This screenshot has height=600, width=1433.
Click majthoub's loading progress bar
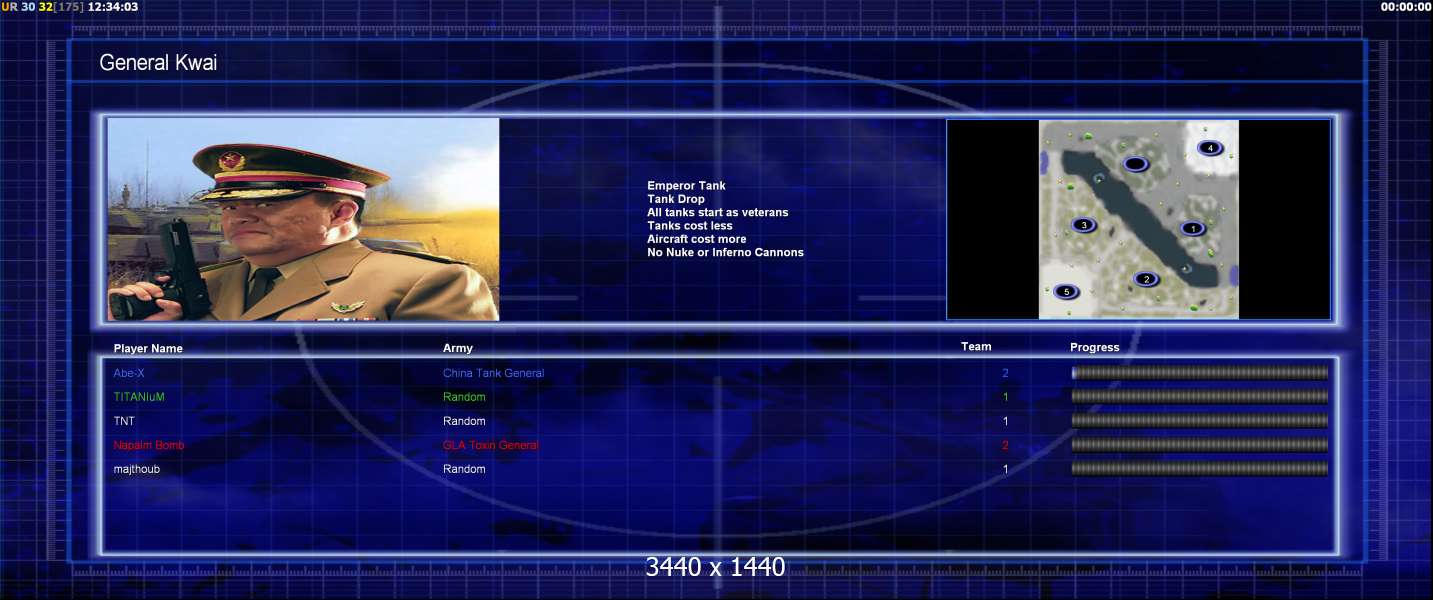pos(1200,469)
